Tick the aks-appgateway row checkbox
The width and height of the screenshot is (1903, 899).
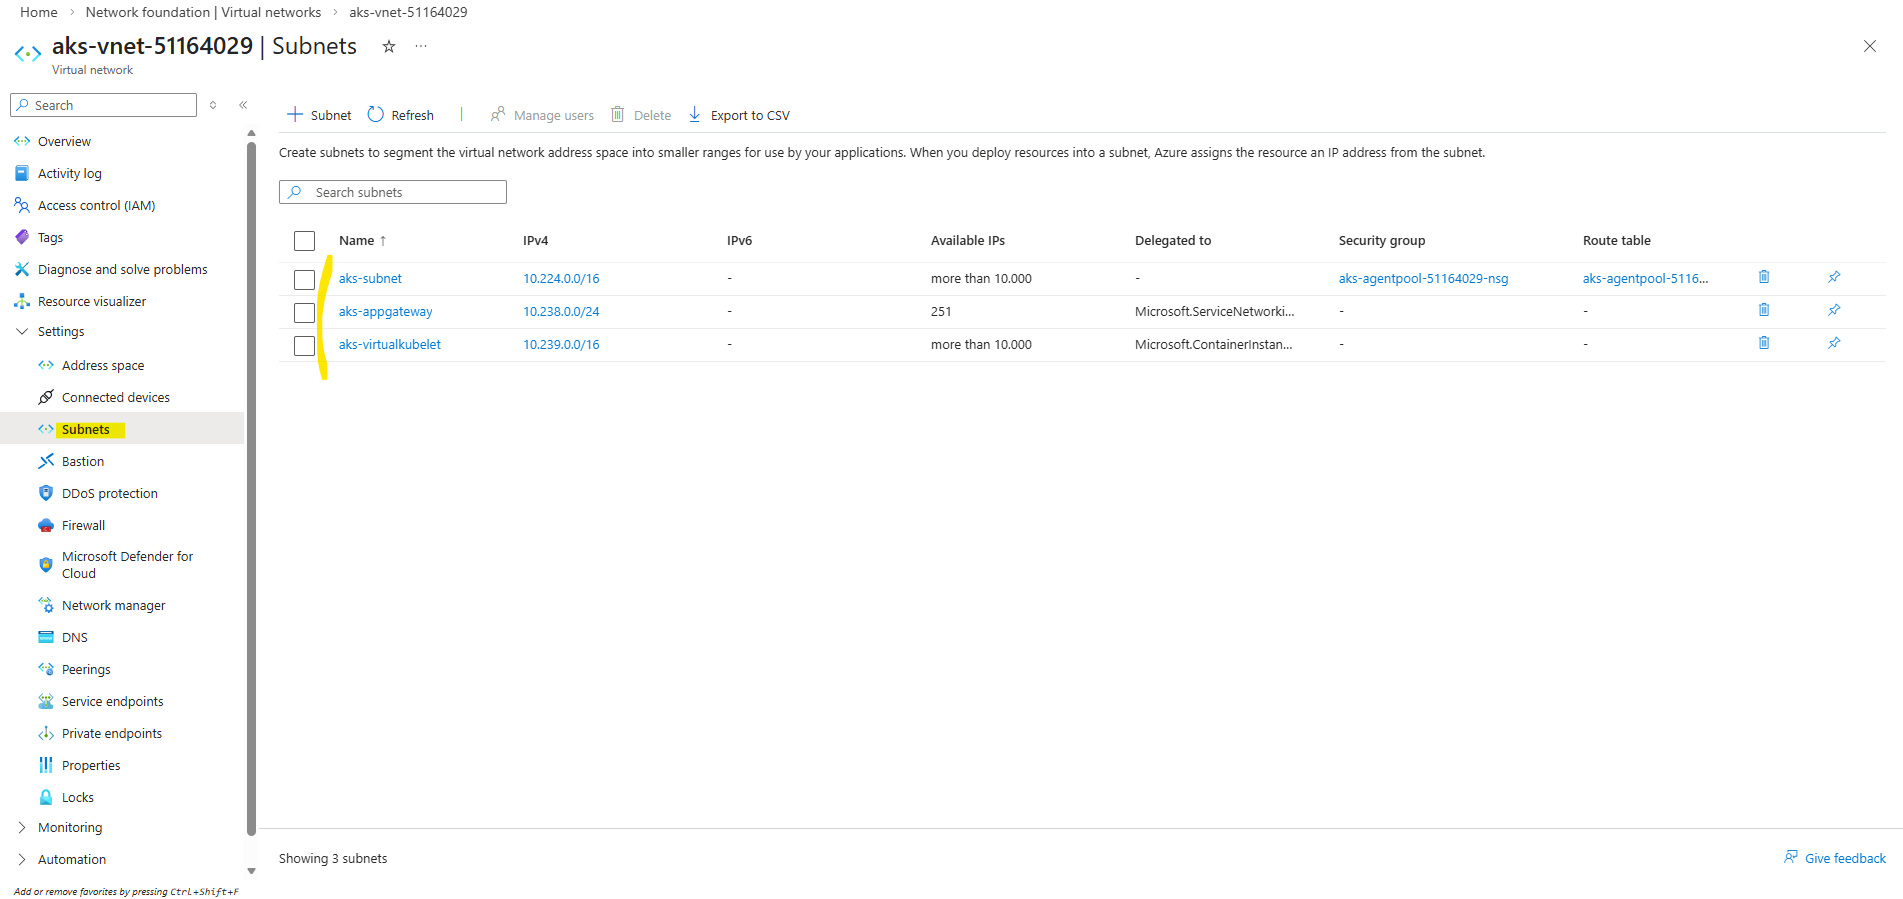point(305,313)
